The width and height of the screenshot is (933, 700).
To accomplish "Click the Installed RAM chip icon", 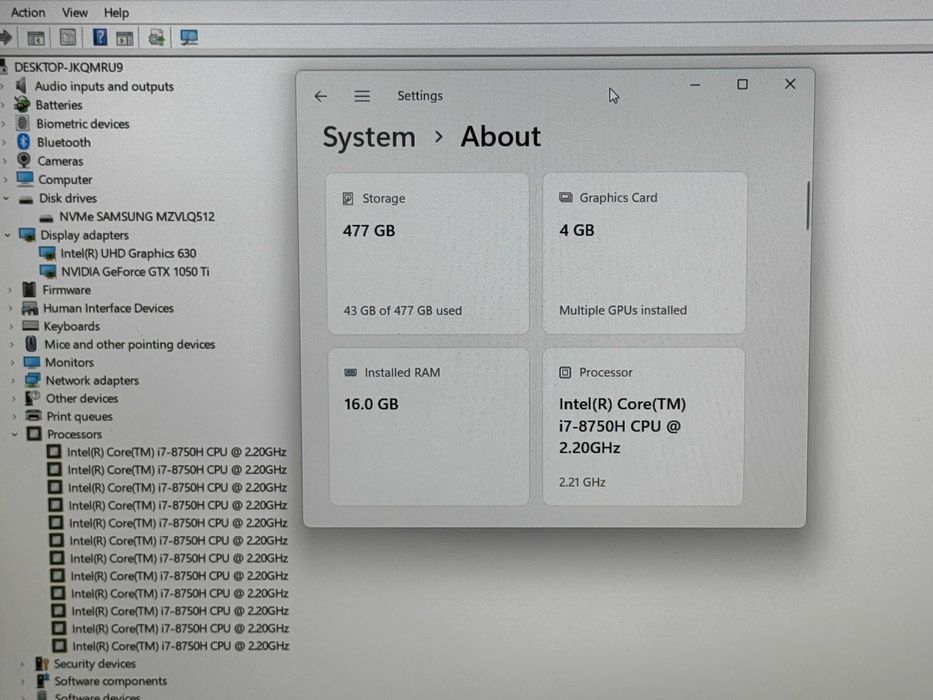I will click(x=350, y=373).
